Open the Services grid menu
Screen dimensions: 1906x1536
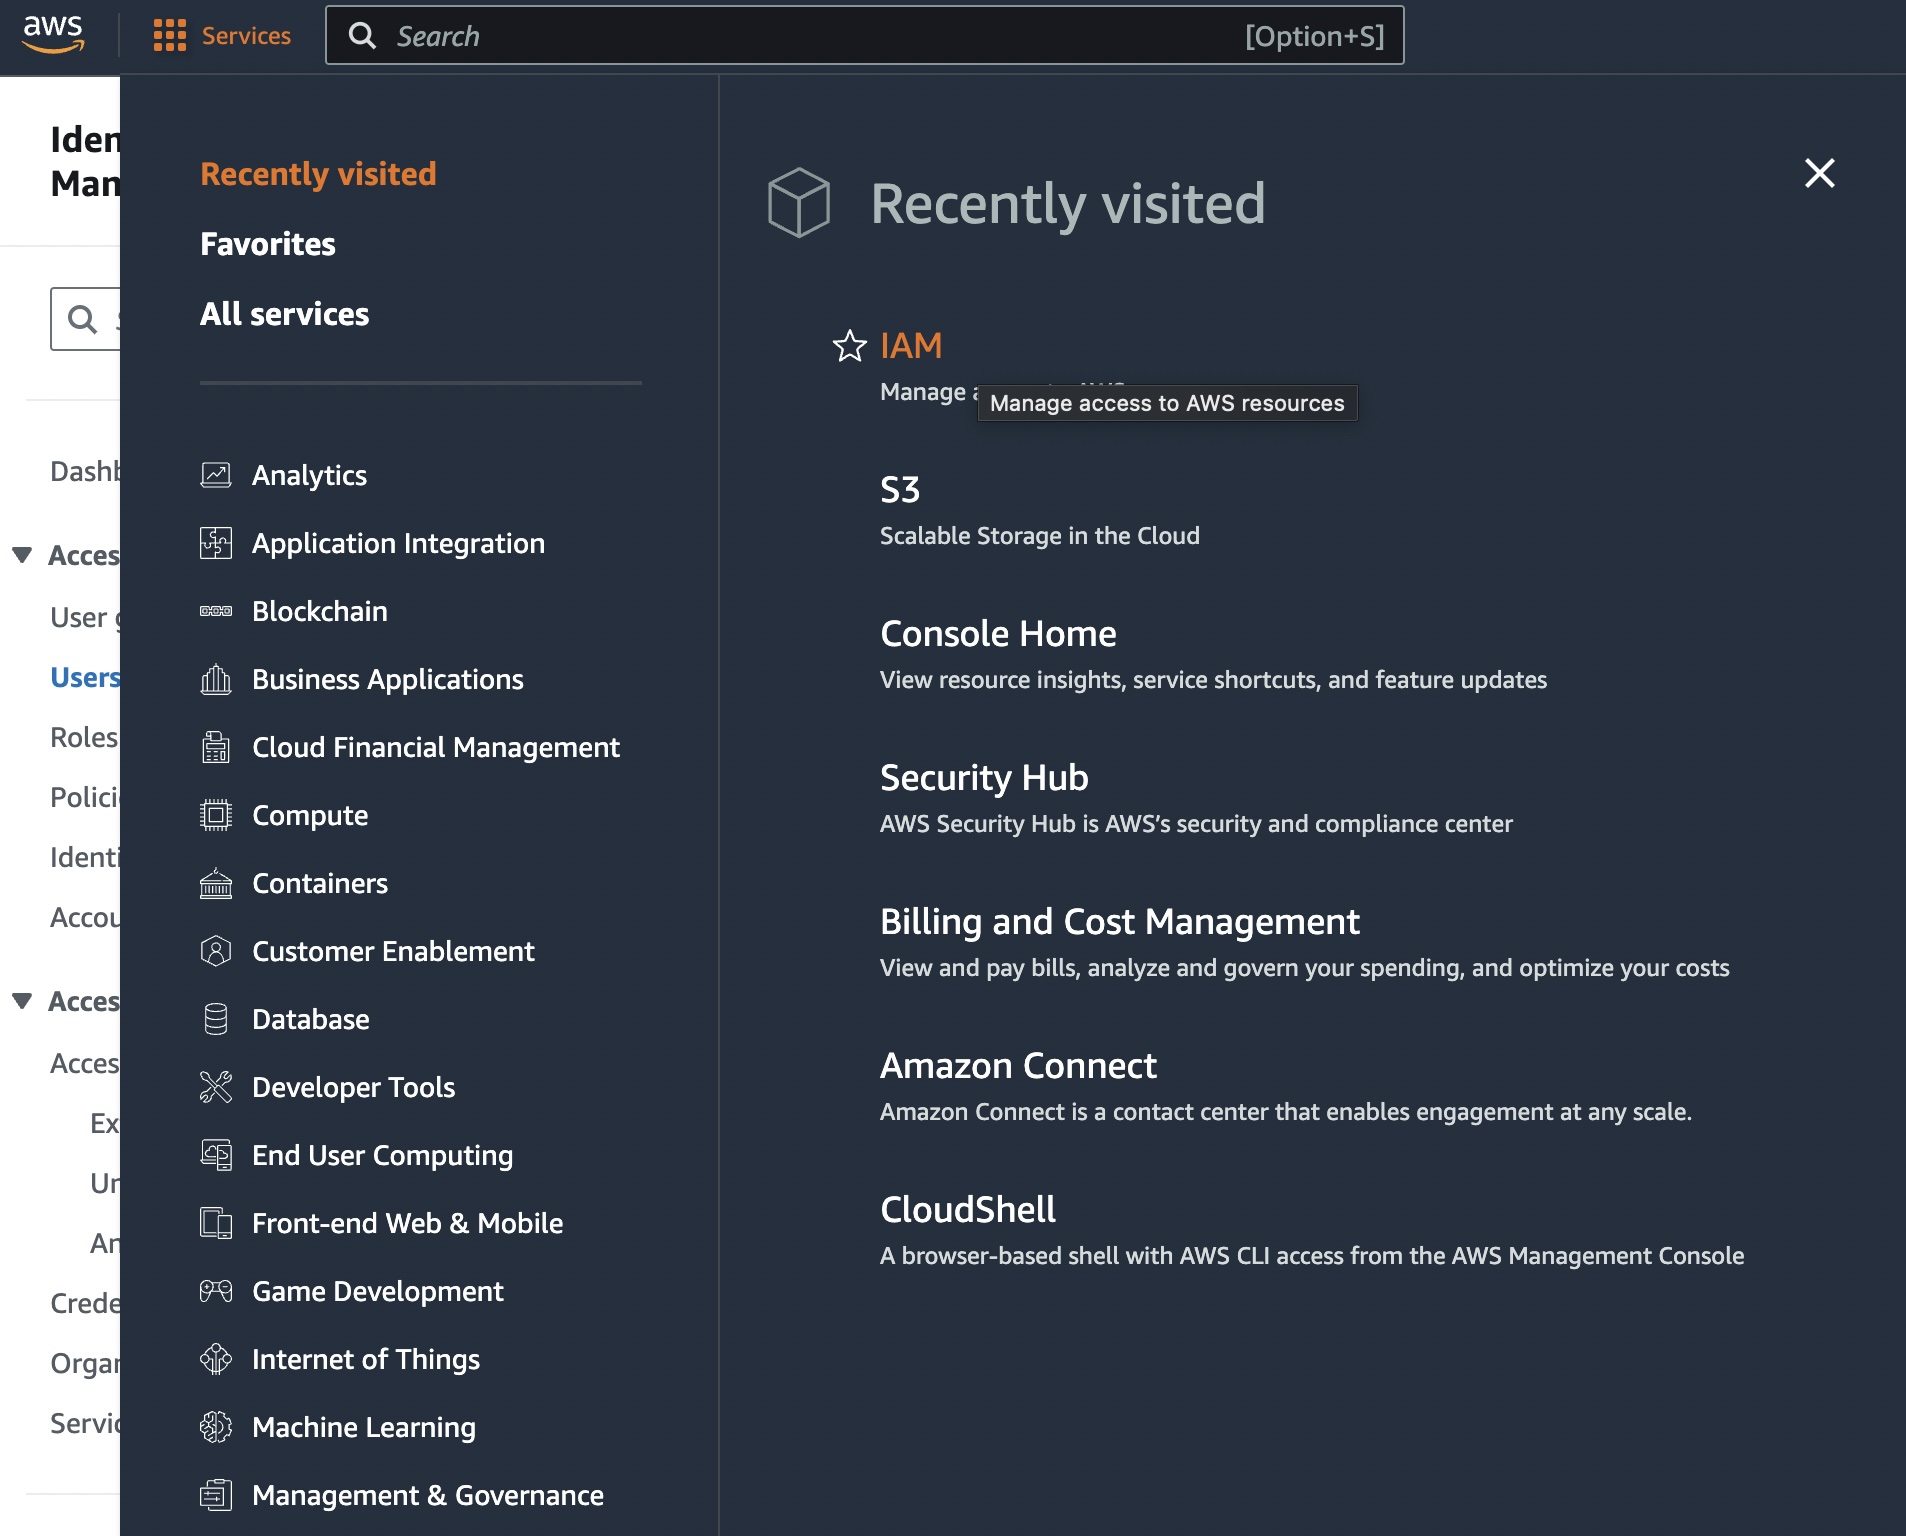(x=170, y=35)
